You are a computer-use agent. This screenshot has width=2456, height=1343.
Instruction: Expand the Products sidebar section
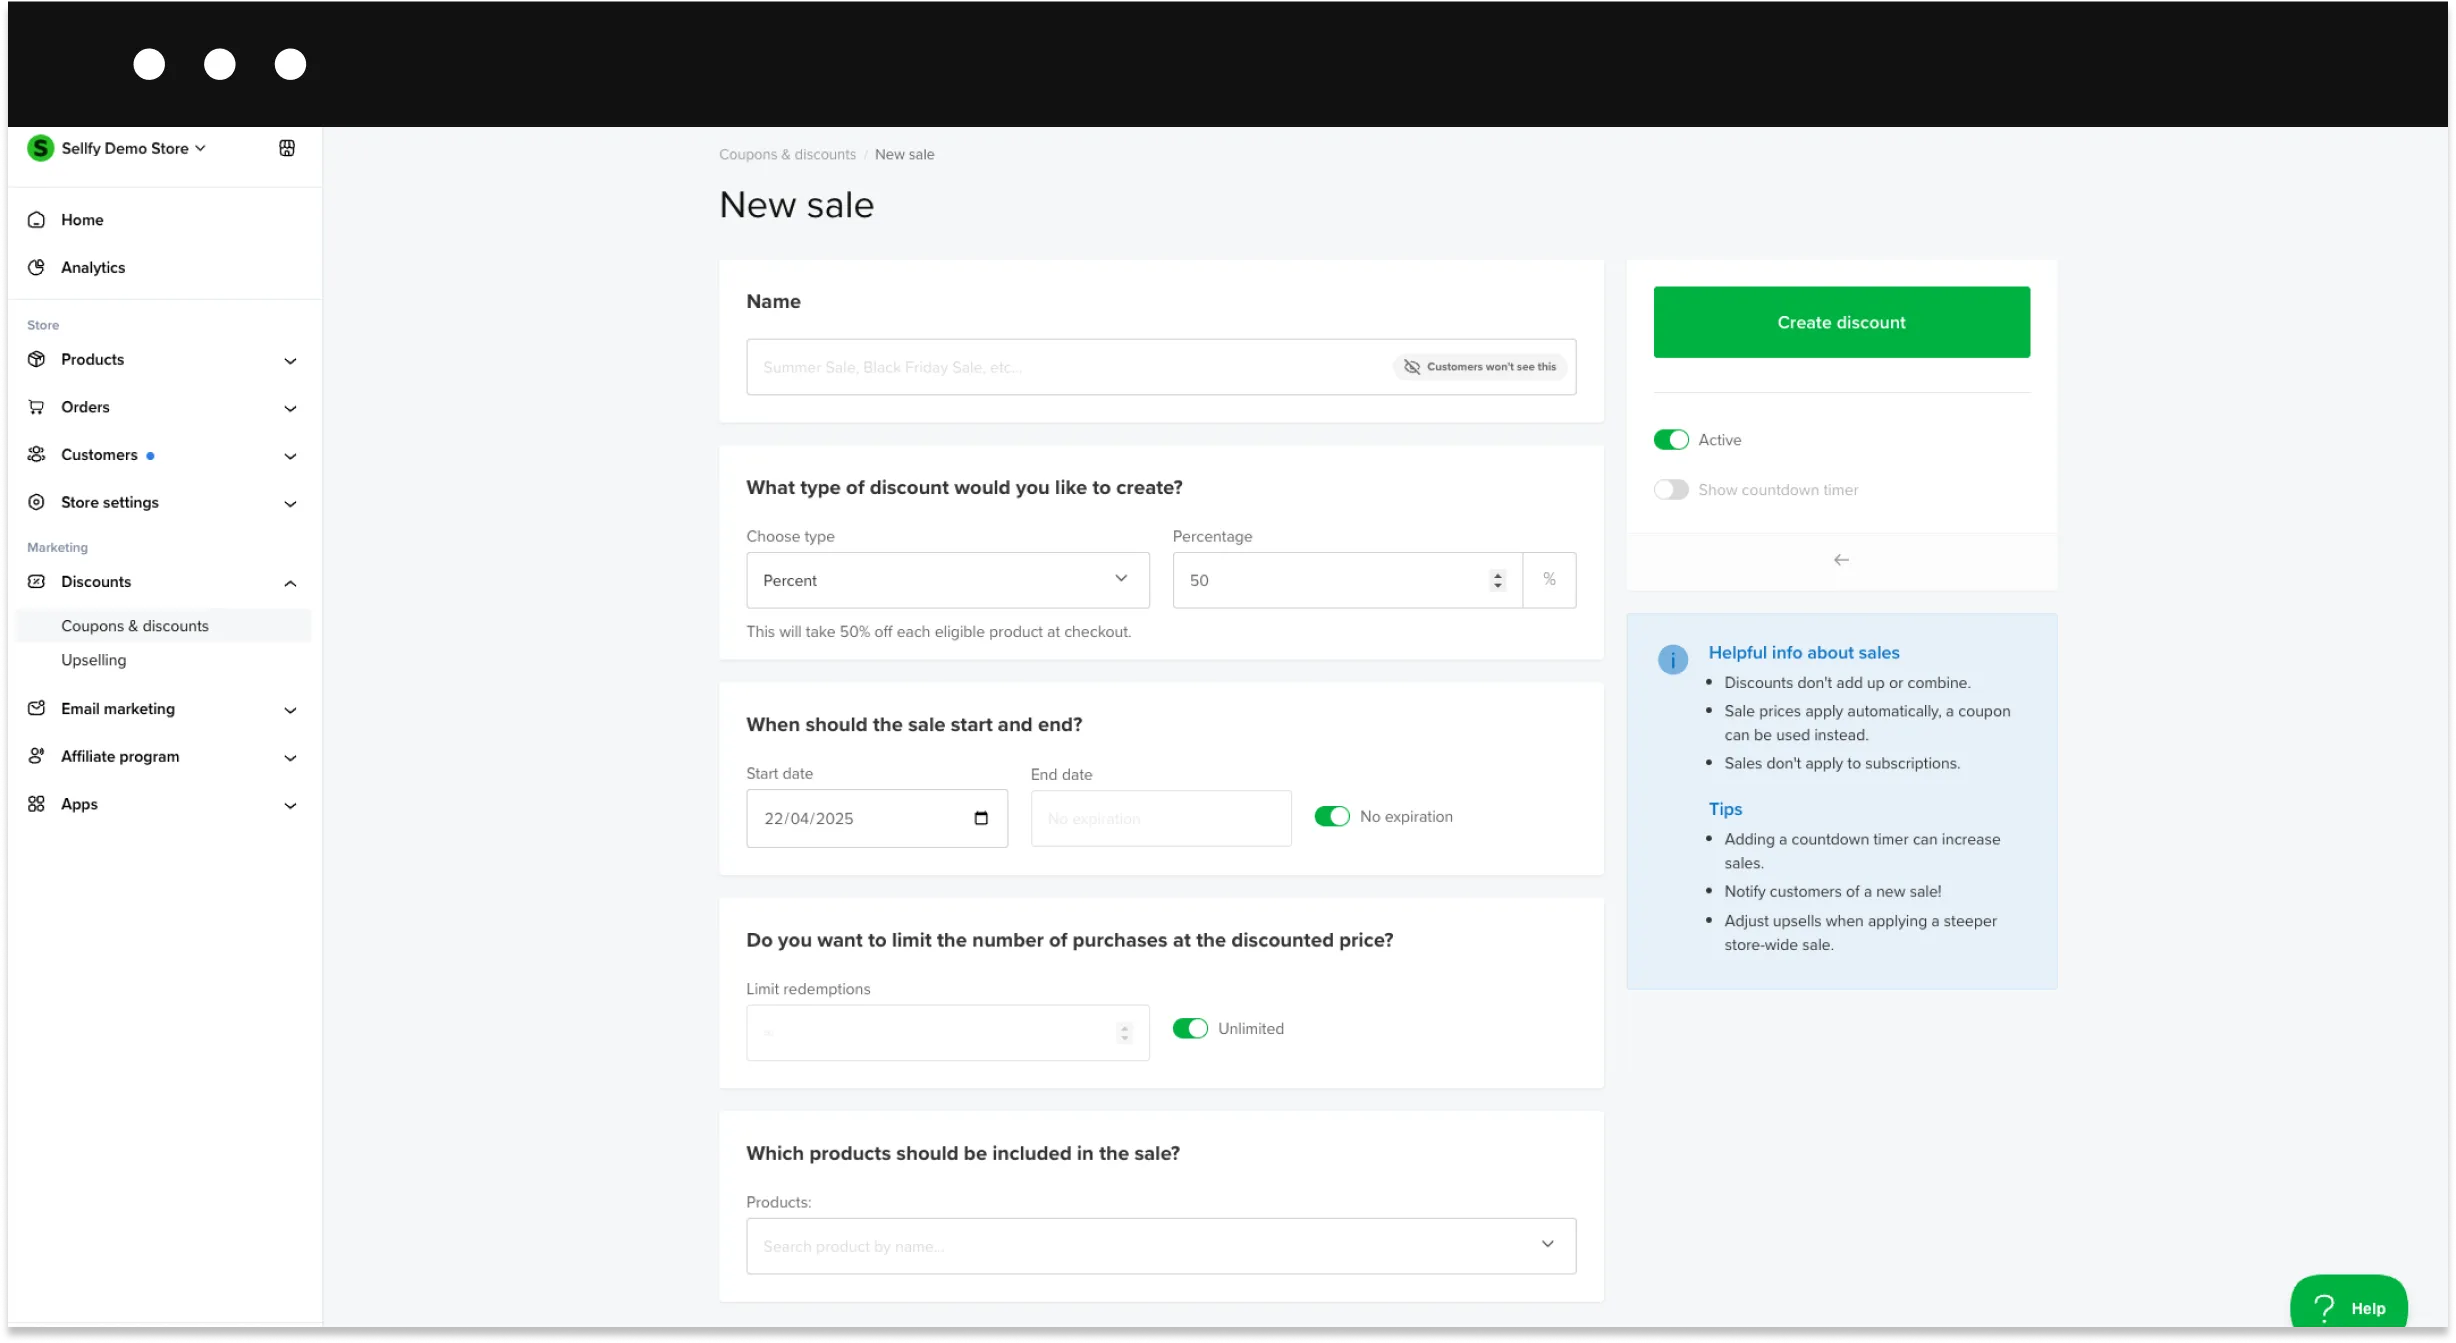[x=290, y=361]
